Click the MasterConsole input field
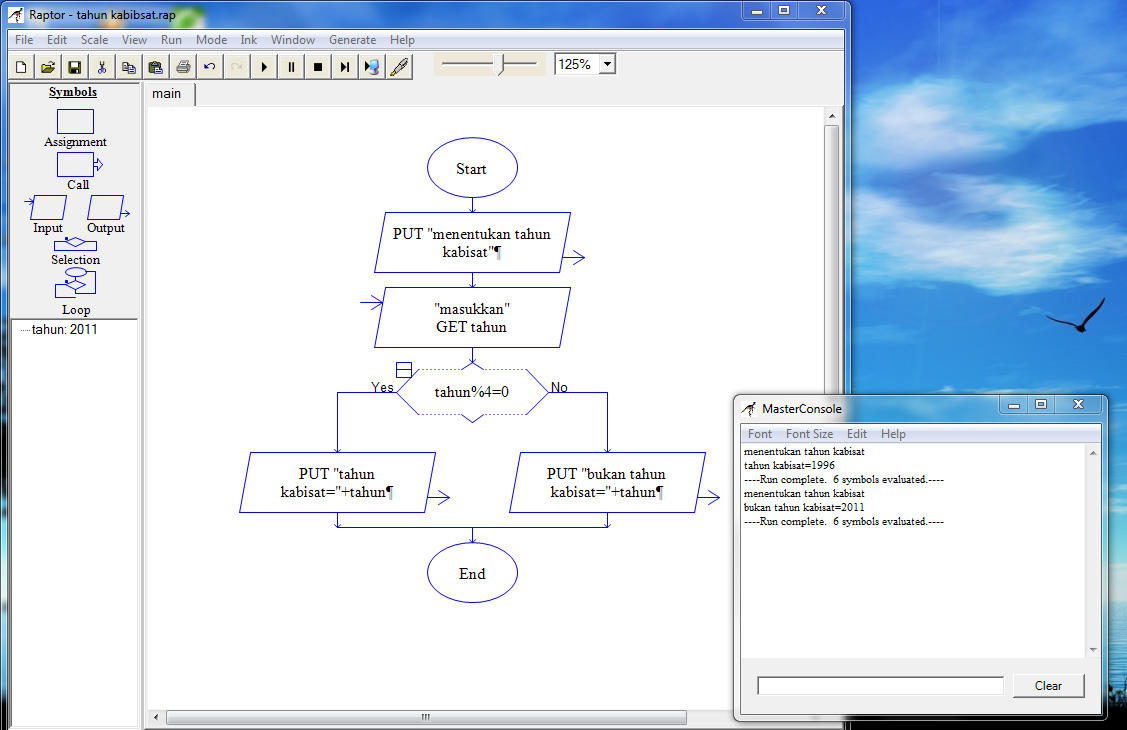Viewport: 1127px width, 730px height. tap(879, 685)
